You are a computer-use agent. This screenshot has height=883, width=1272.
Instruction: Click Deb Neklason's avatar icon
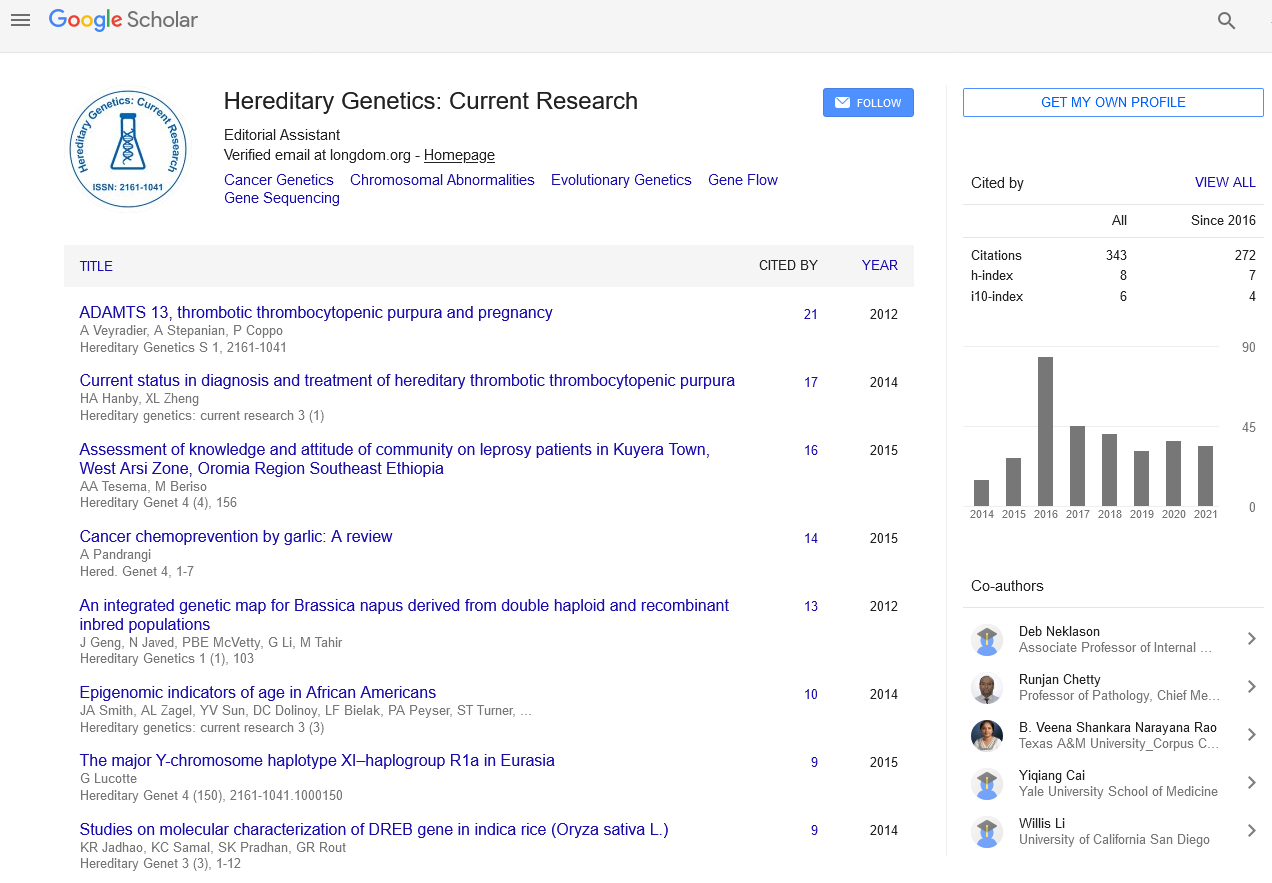tap(987, 640)
